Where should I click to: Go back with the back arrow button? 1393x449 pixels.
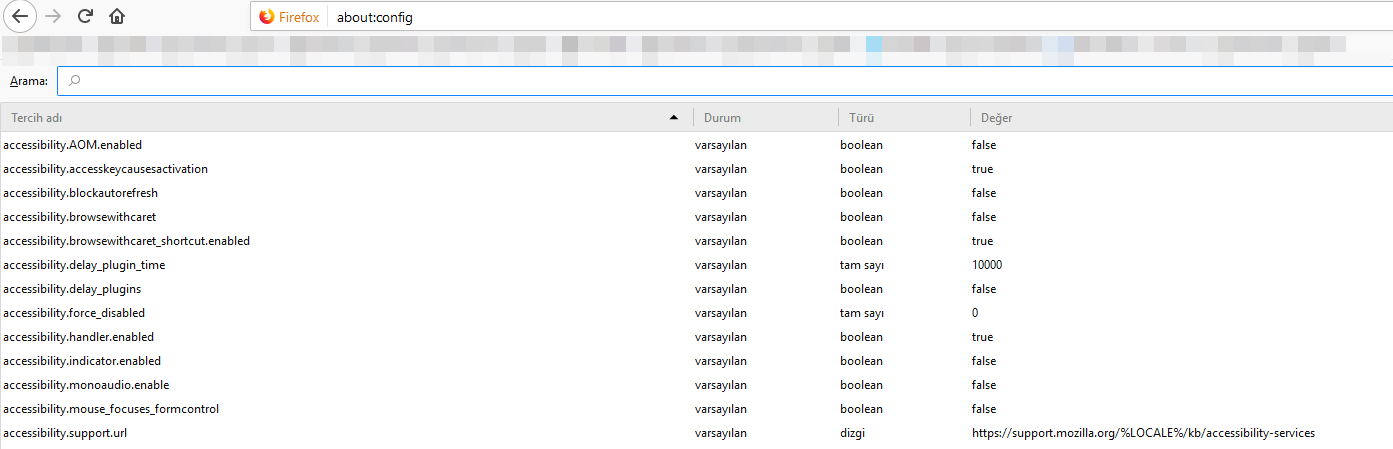tap(20, 16)
